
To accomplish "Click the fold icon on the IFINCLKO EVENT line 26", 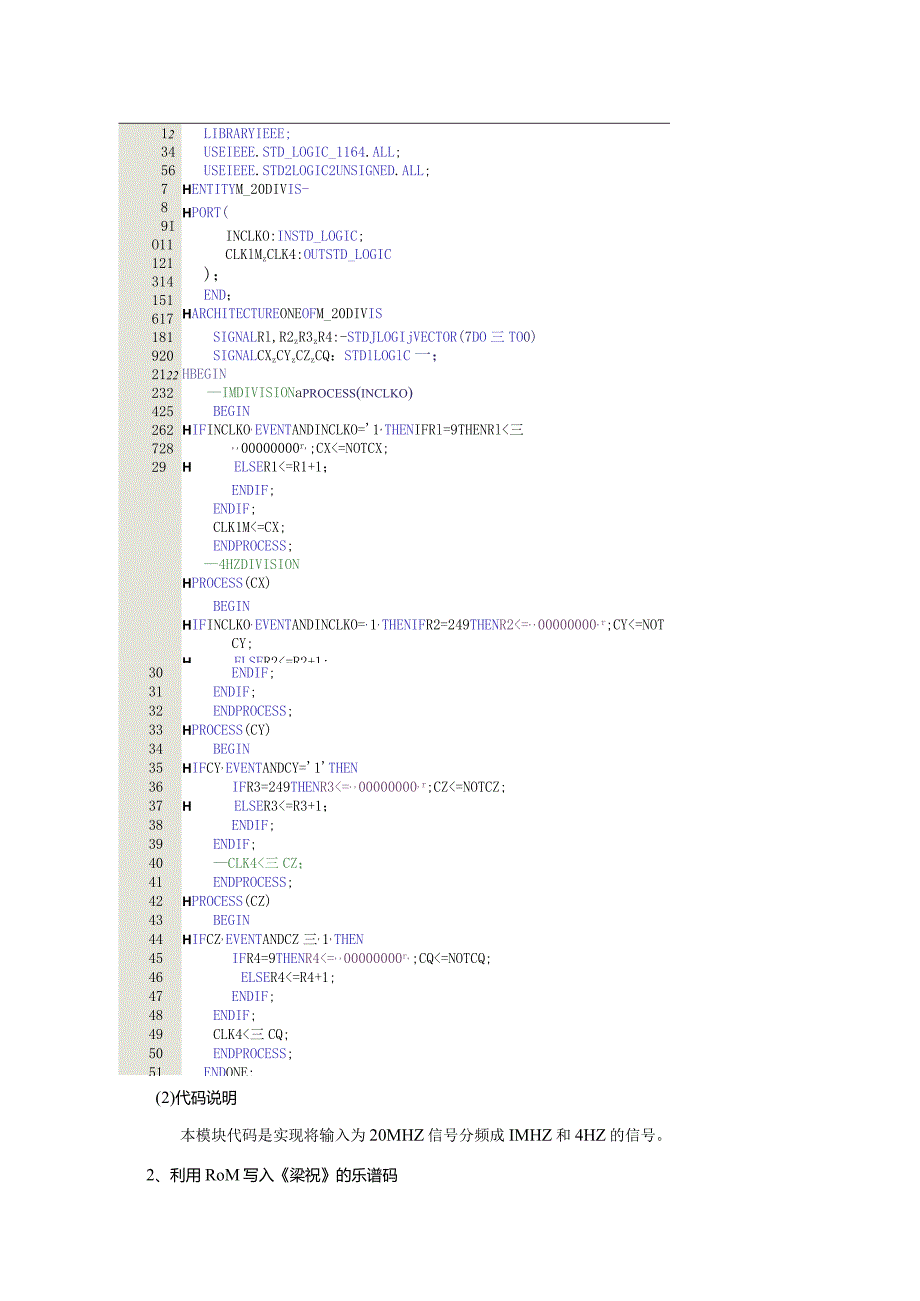I will point(184,429).
